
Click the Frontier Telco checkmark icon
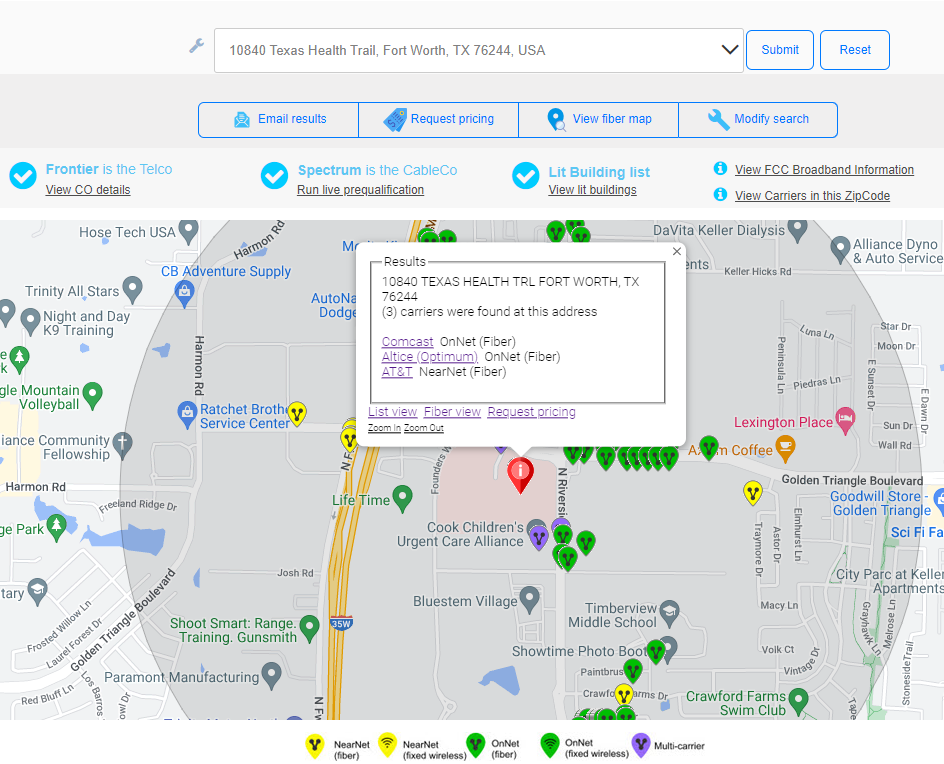[23, 176]
